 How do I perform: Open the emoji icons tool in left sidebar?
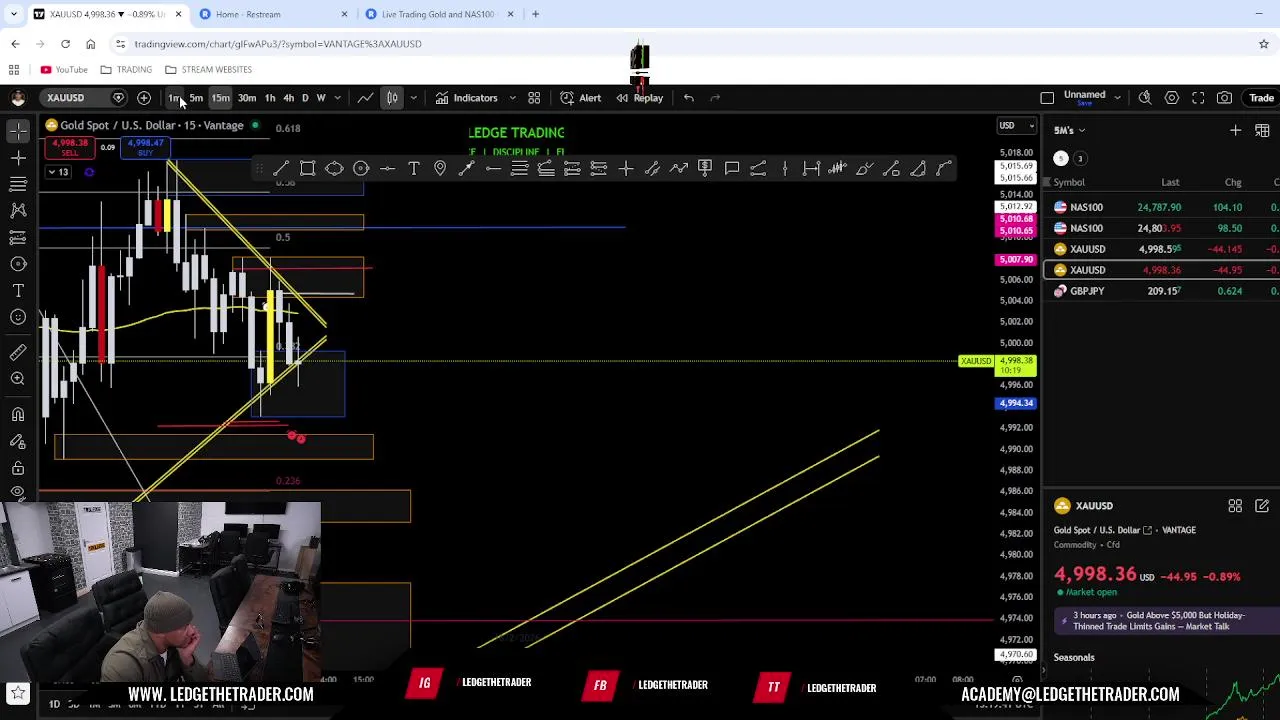click(x=18, y=317)
